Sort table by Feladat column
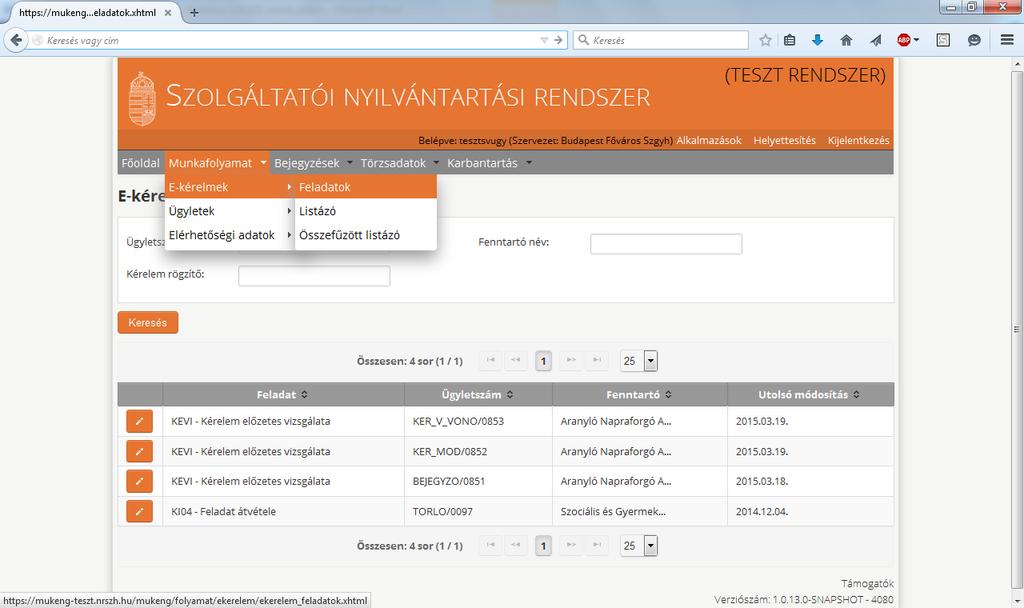Viewport: 1024px width, 608px height. coord(282,394)
